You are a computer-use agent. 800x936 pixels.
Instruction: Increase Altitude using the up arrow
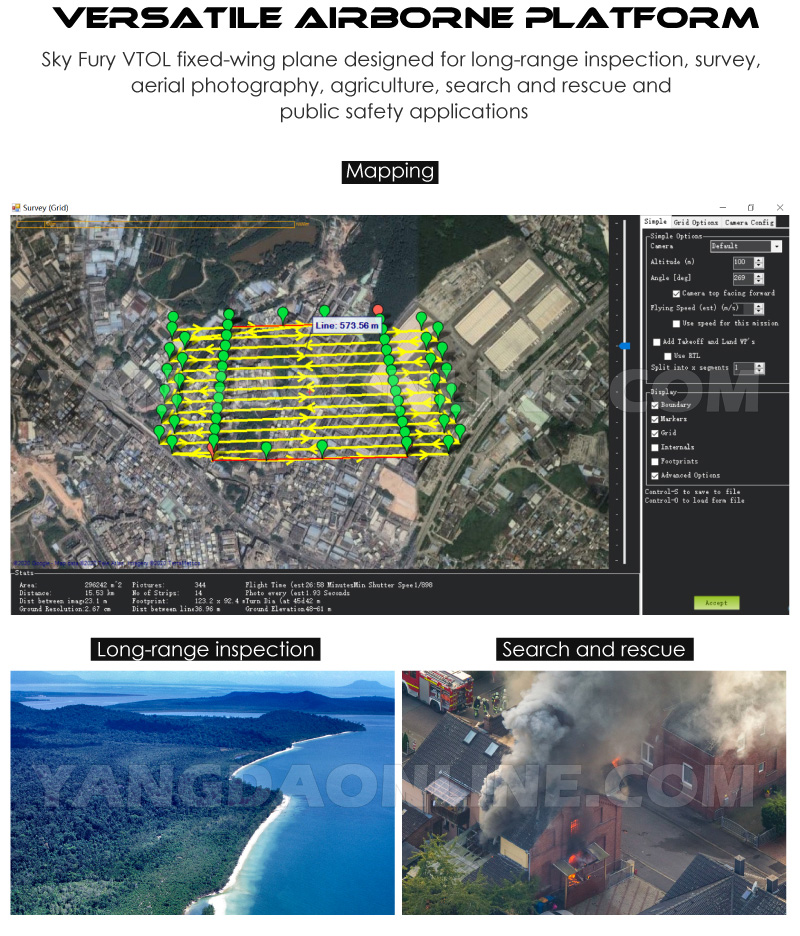(759, 259)
